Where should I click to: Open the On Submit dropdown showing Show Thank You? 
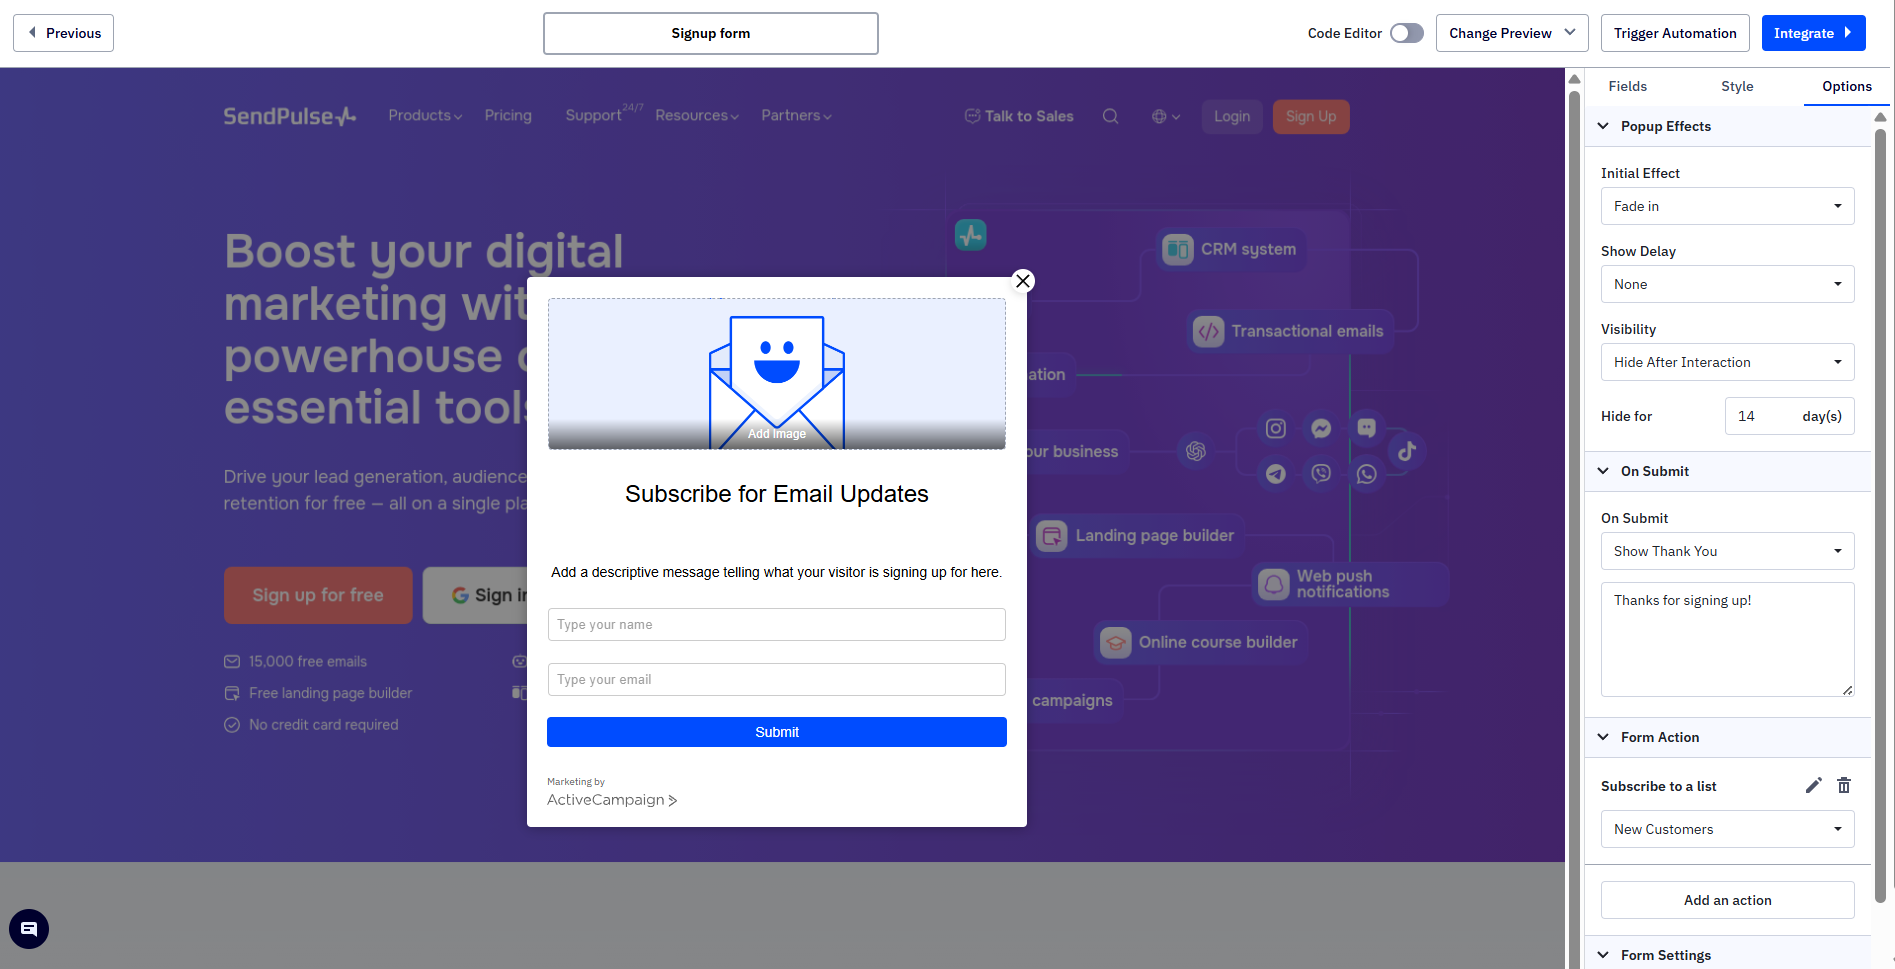click(x=1727, y=551)
